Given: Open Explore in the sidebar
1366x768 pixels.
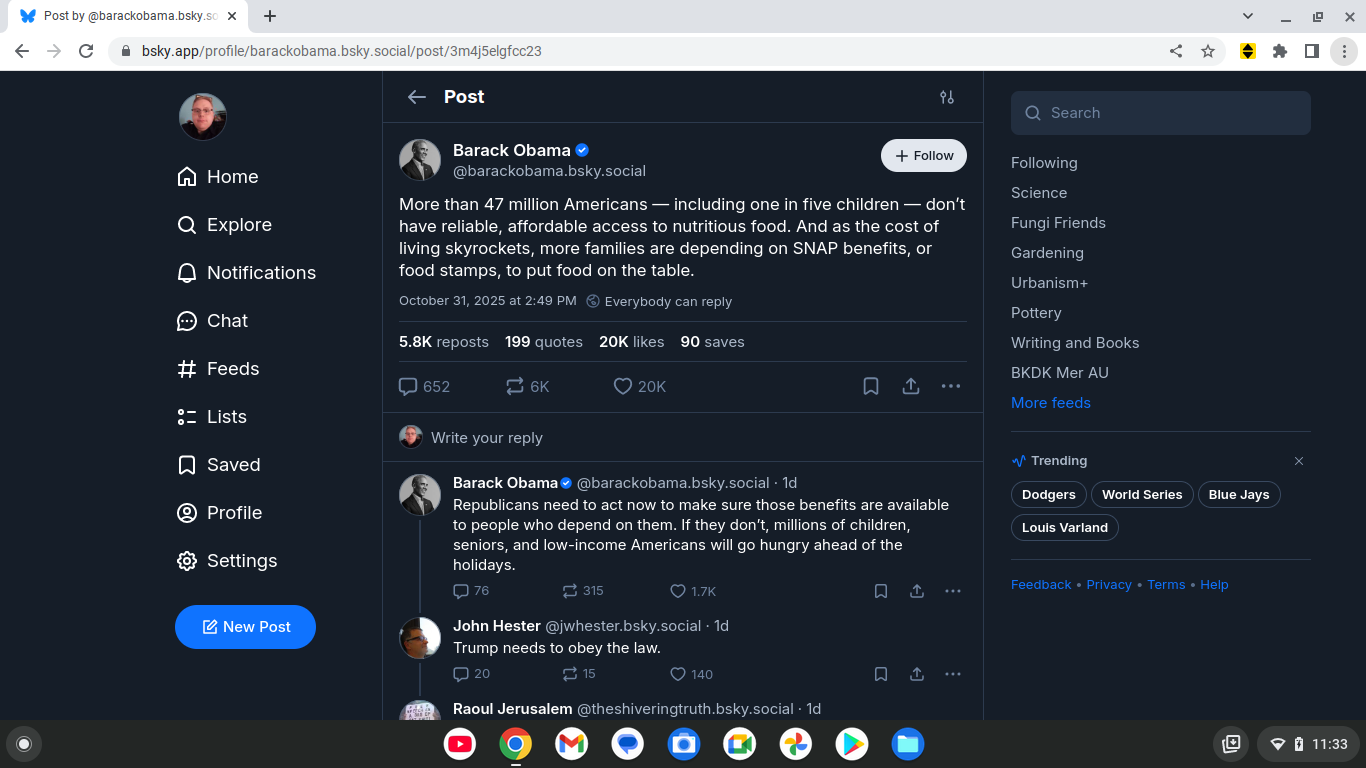Looking at the screenshot, I should click(x=224, y=225).
